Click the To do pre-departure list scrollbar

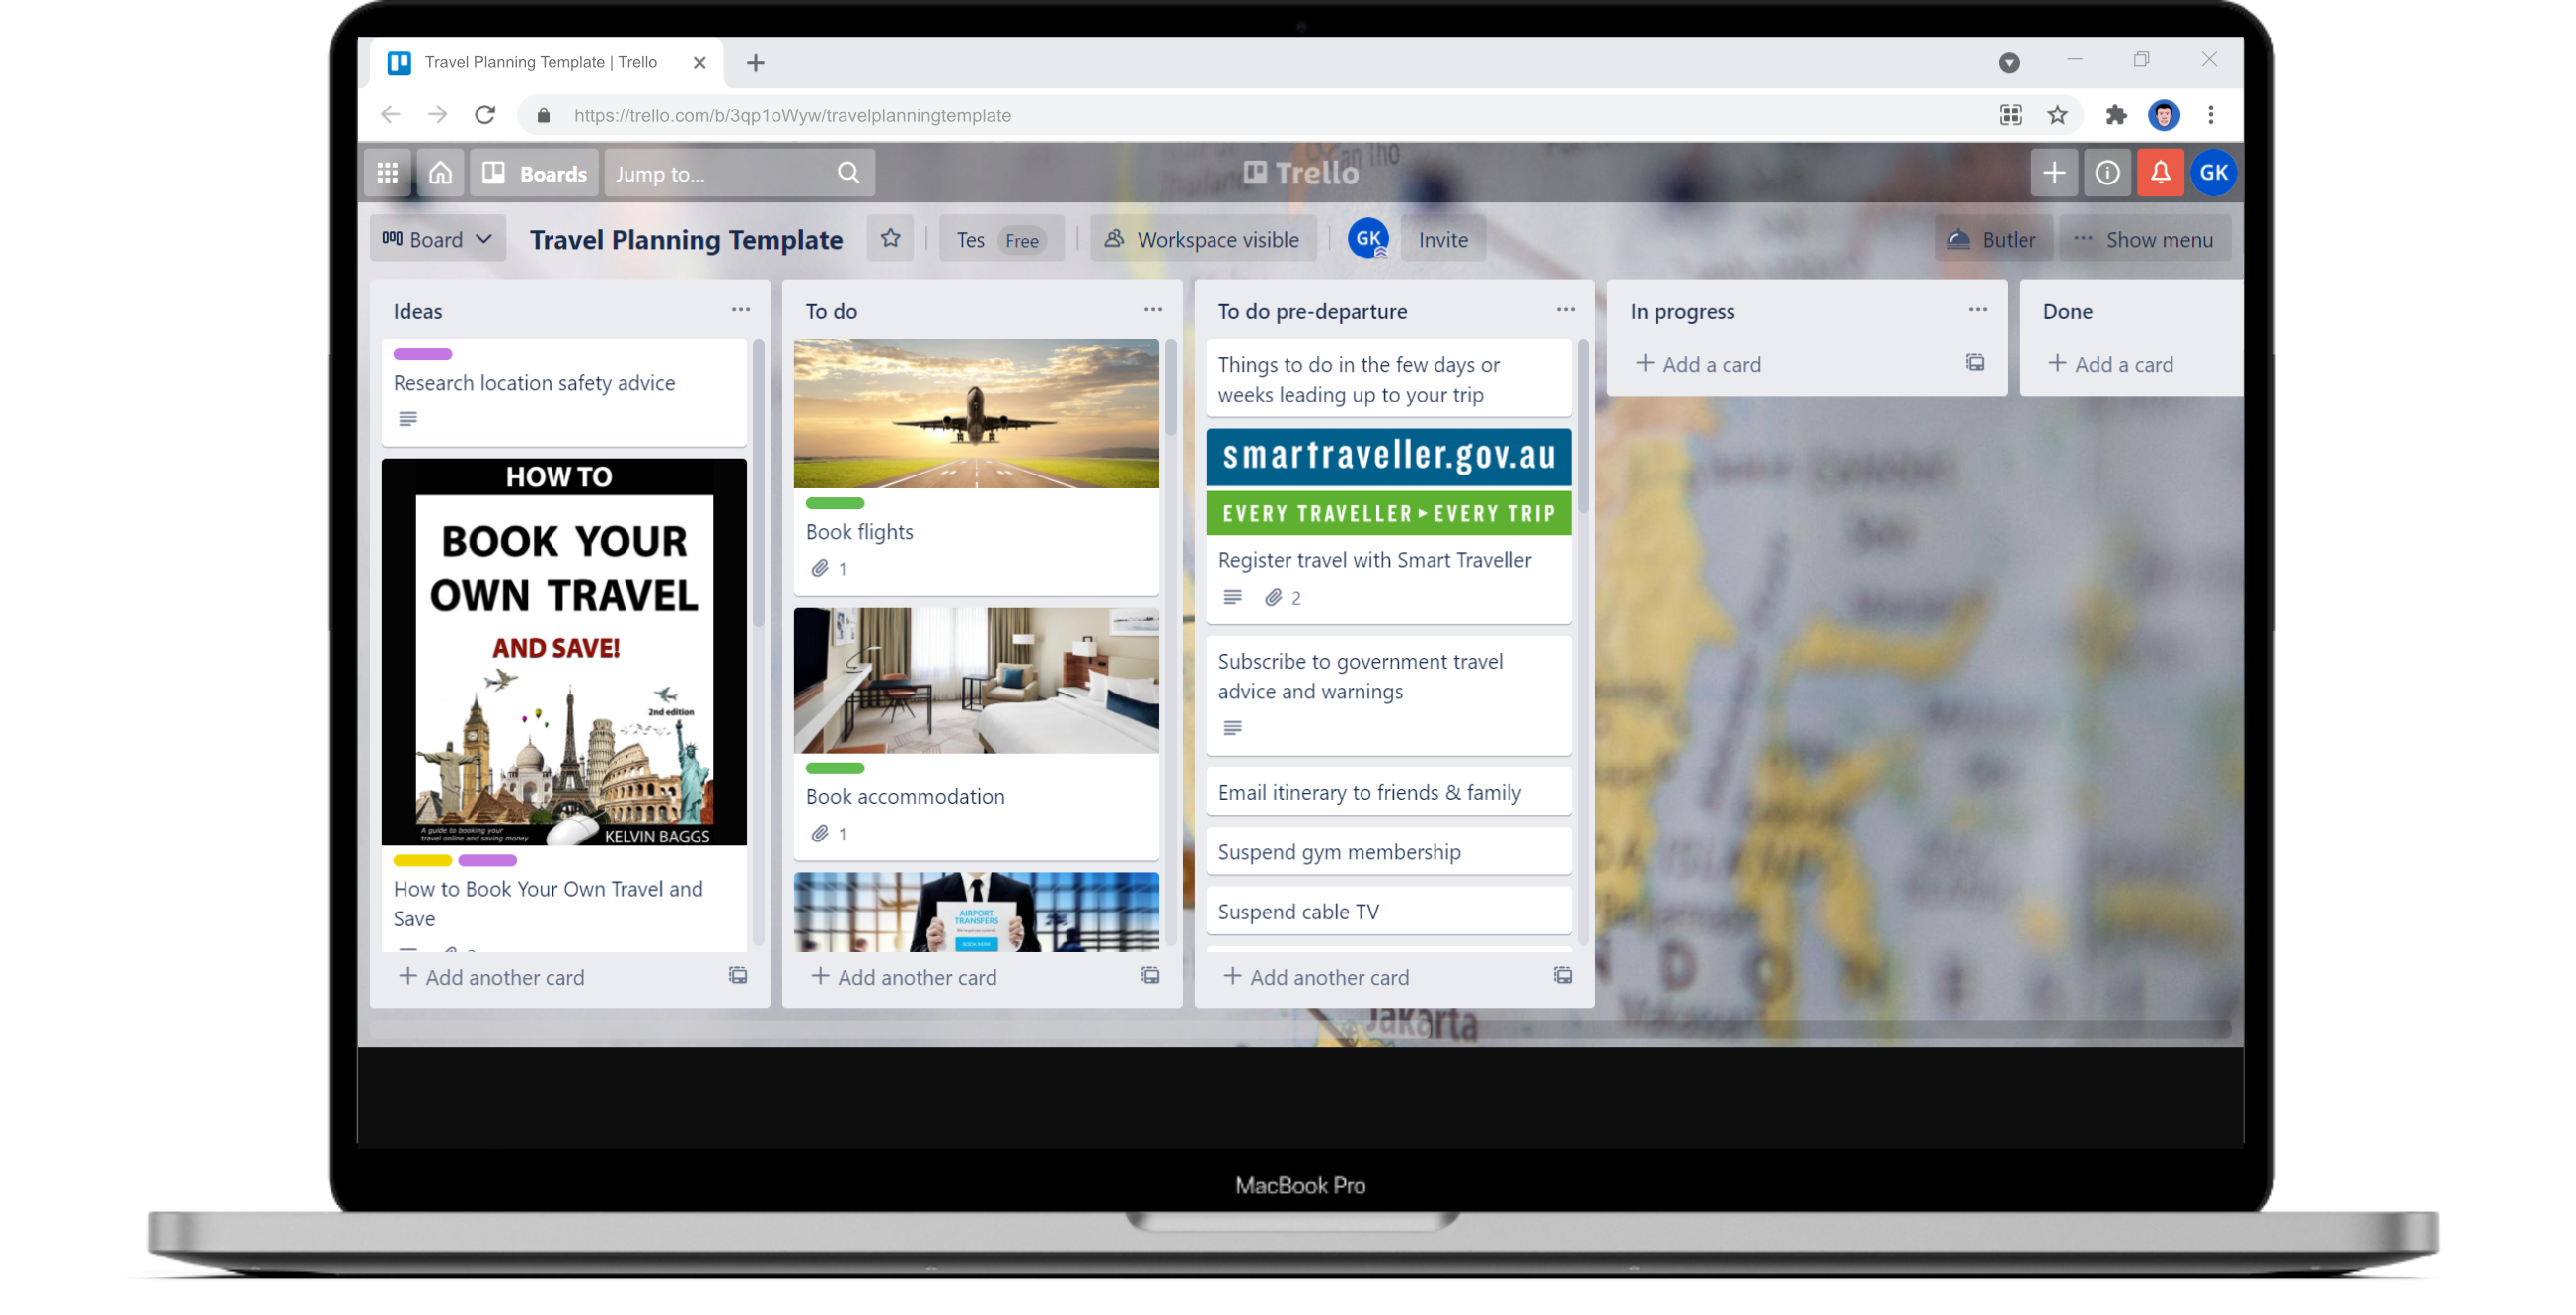[1583, 426]
